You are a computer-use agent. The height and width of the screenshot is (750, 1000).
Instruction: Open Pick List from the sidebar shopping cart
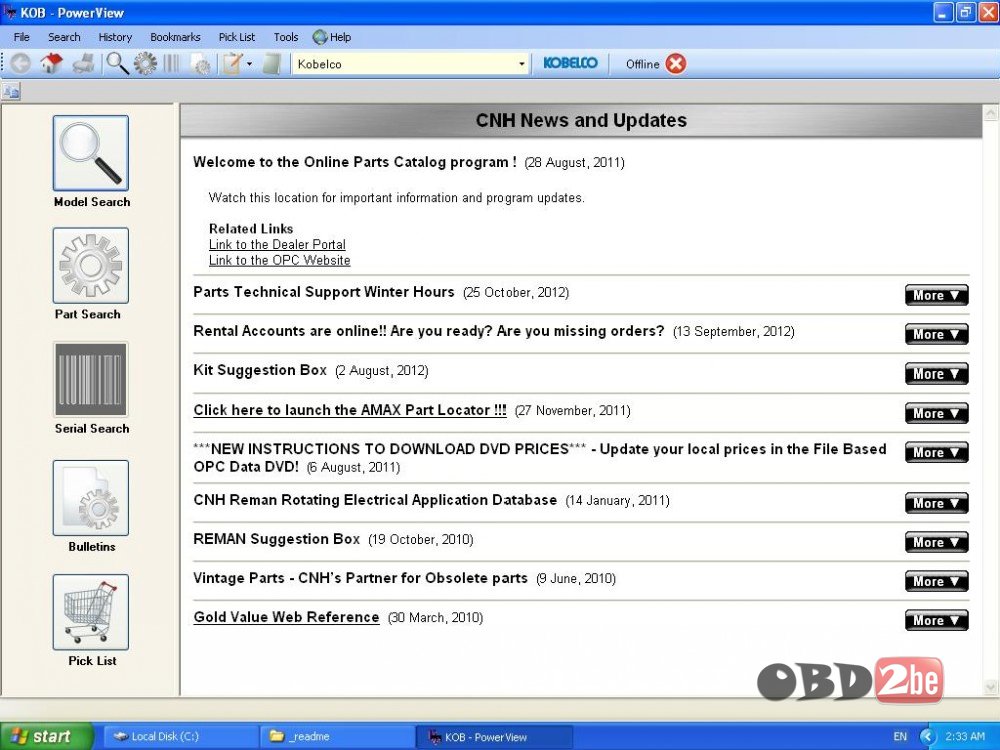click(91, 612)
